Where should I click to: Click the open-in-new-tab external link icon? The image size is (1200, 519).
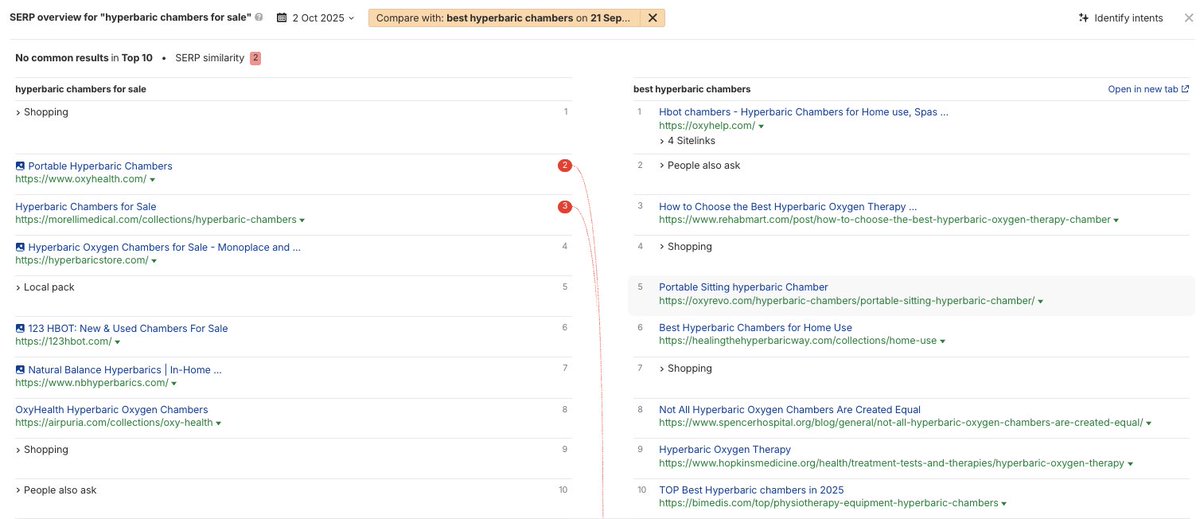(1185, 89)
